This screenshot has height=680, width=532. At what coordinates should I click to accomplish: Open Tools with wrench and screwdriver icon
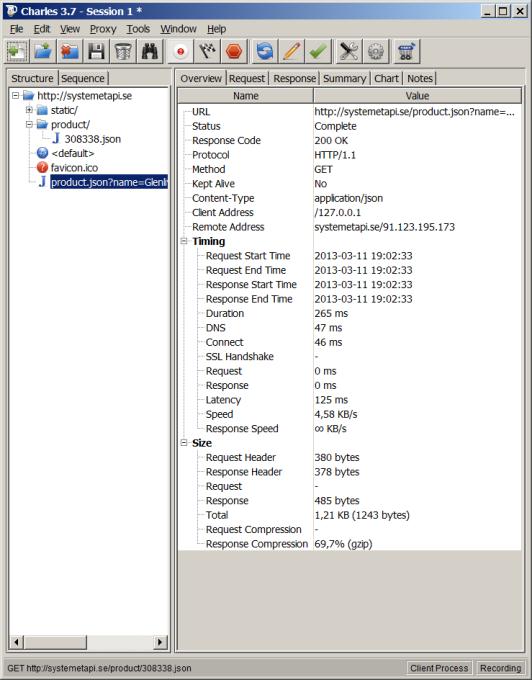[x=349, y=52]
